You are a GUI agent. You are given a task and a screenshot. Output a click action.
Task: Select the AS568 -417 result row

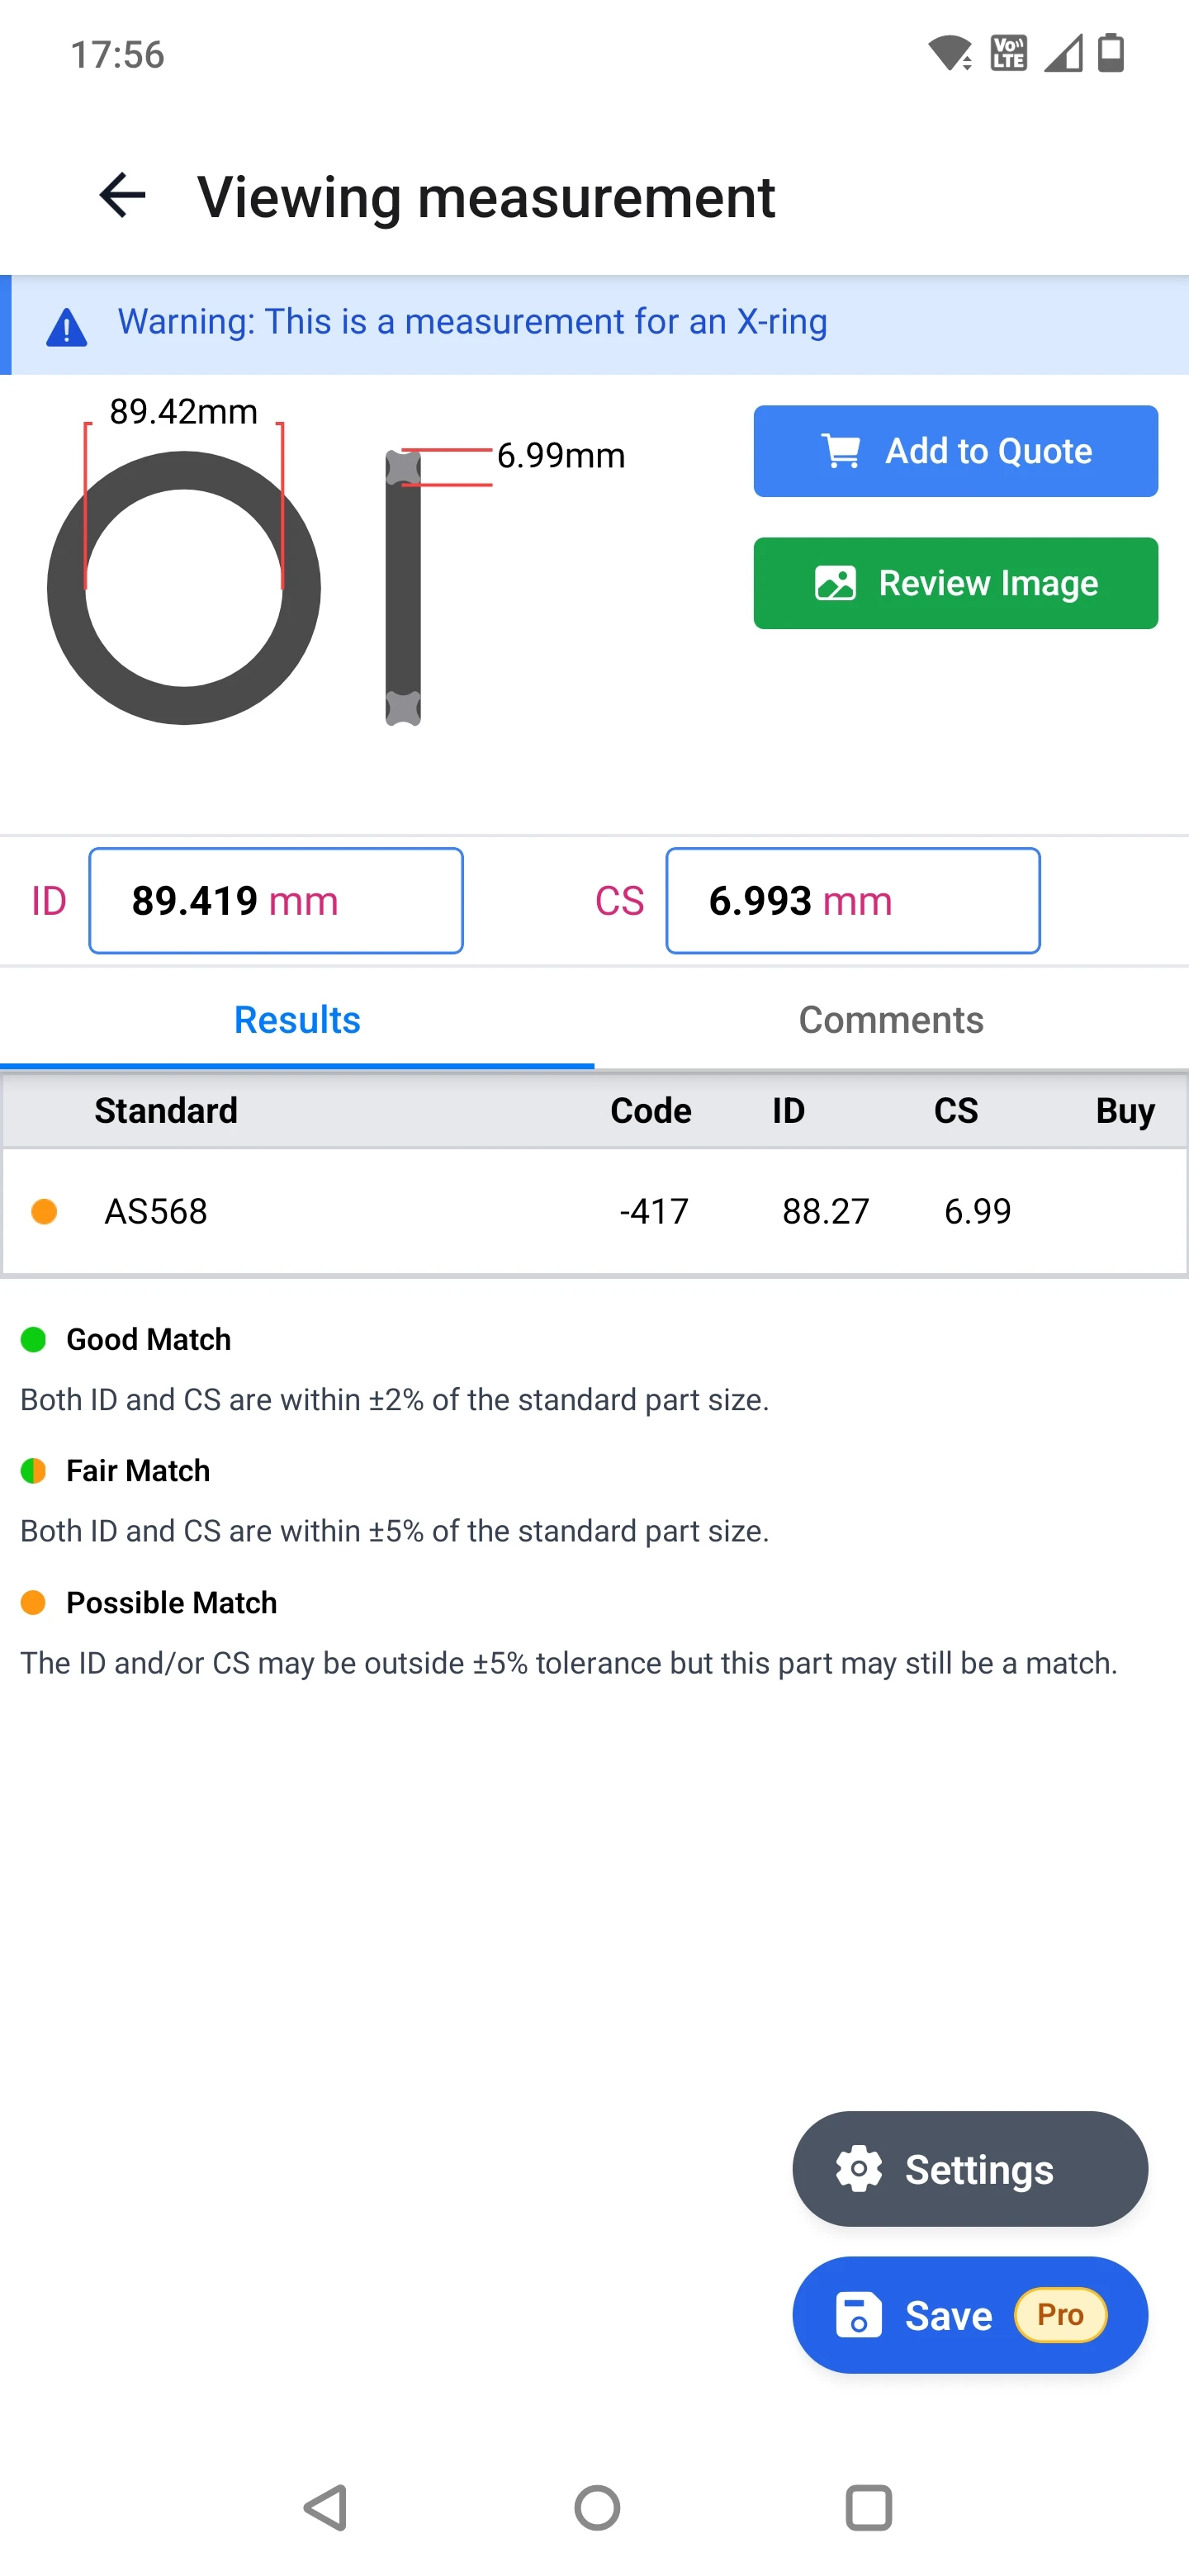(594, 1211)
